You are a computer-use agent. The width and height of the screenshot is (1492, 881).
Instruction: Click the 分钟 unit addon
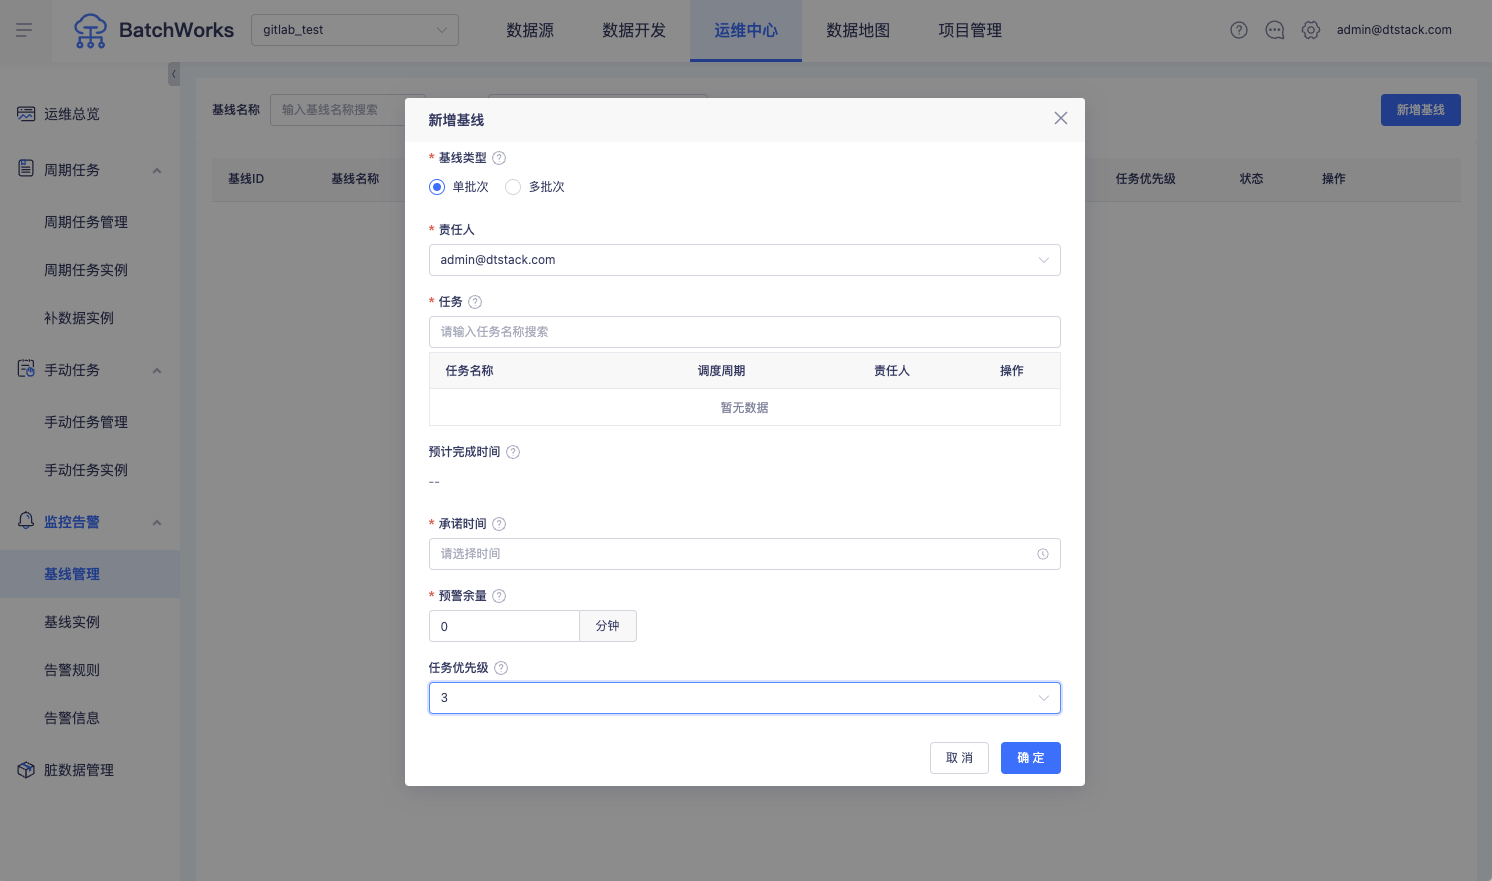pos(608,626)
